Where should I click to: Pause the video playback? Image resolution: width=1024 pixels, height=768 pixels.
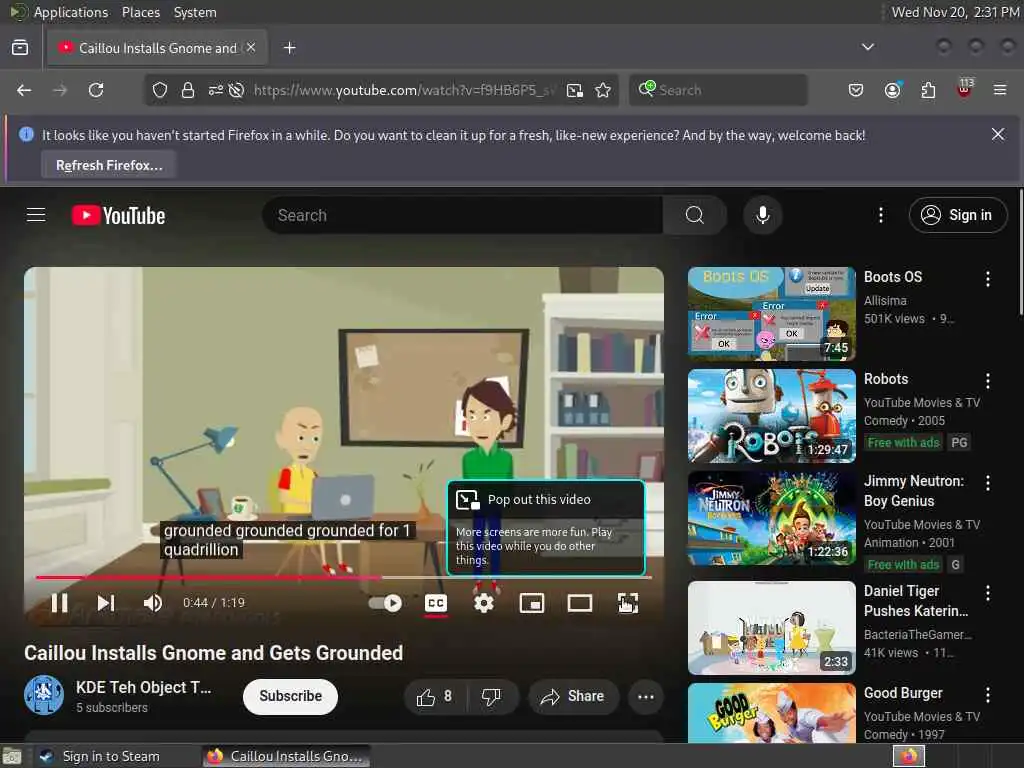tap(59, 603)
